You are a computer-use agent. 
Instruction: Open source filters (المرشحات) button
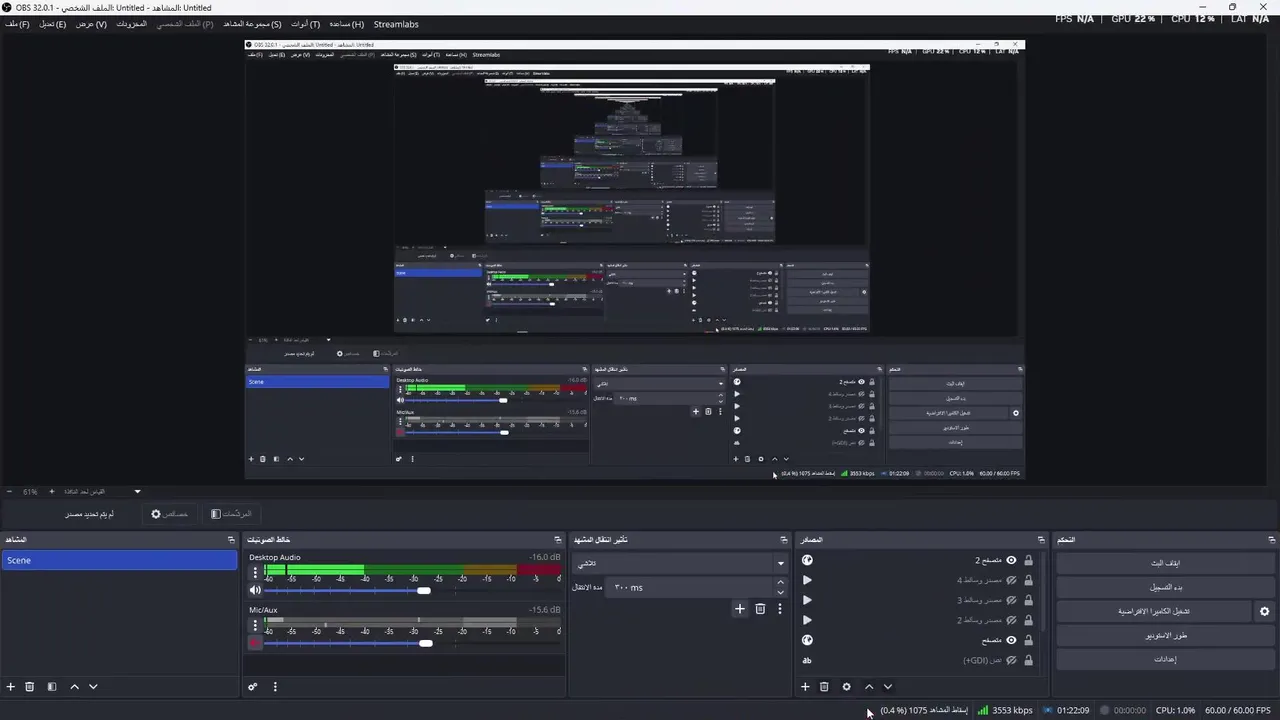231,514
